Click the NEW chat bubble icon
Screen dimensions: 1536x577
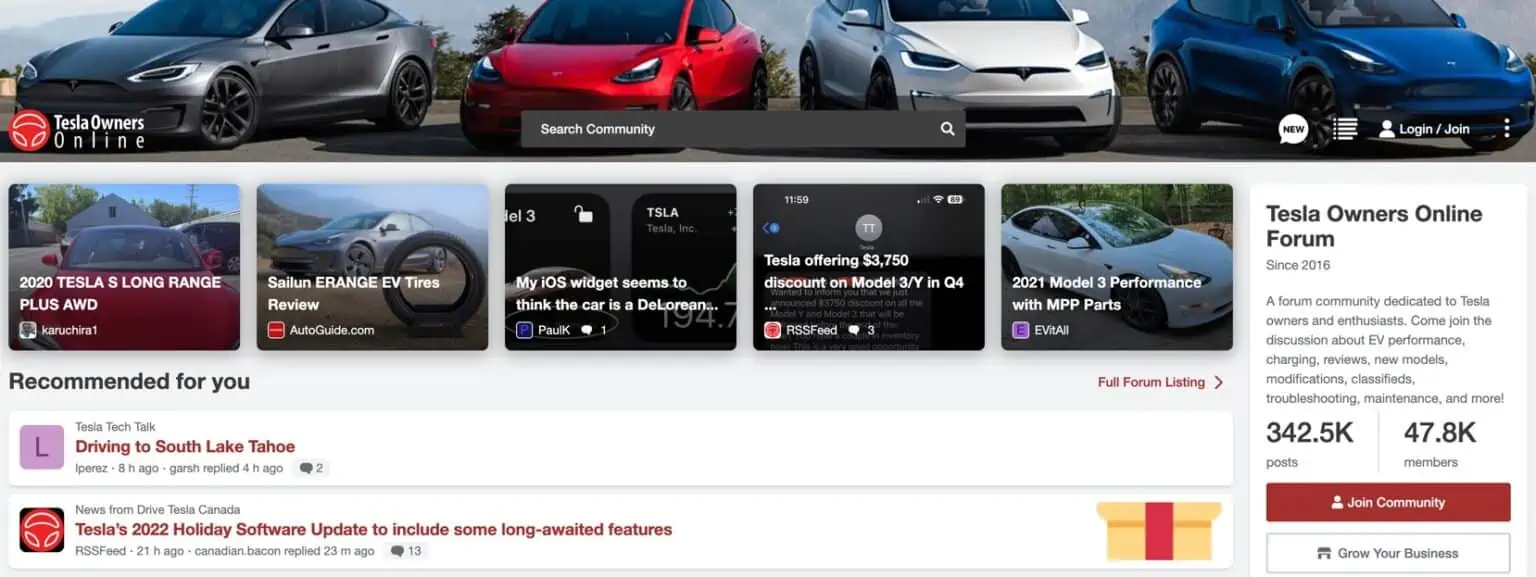click(x=1293, y=129)
